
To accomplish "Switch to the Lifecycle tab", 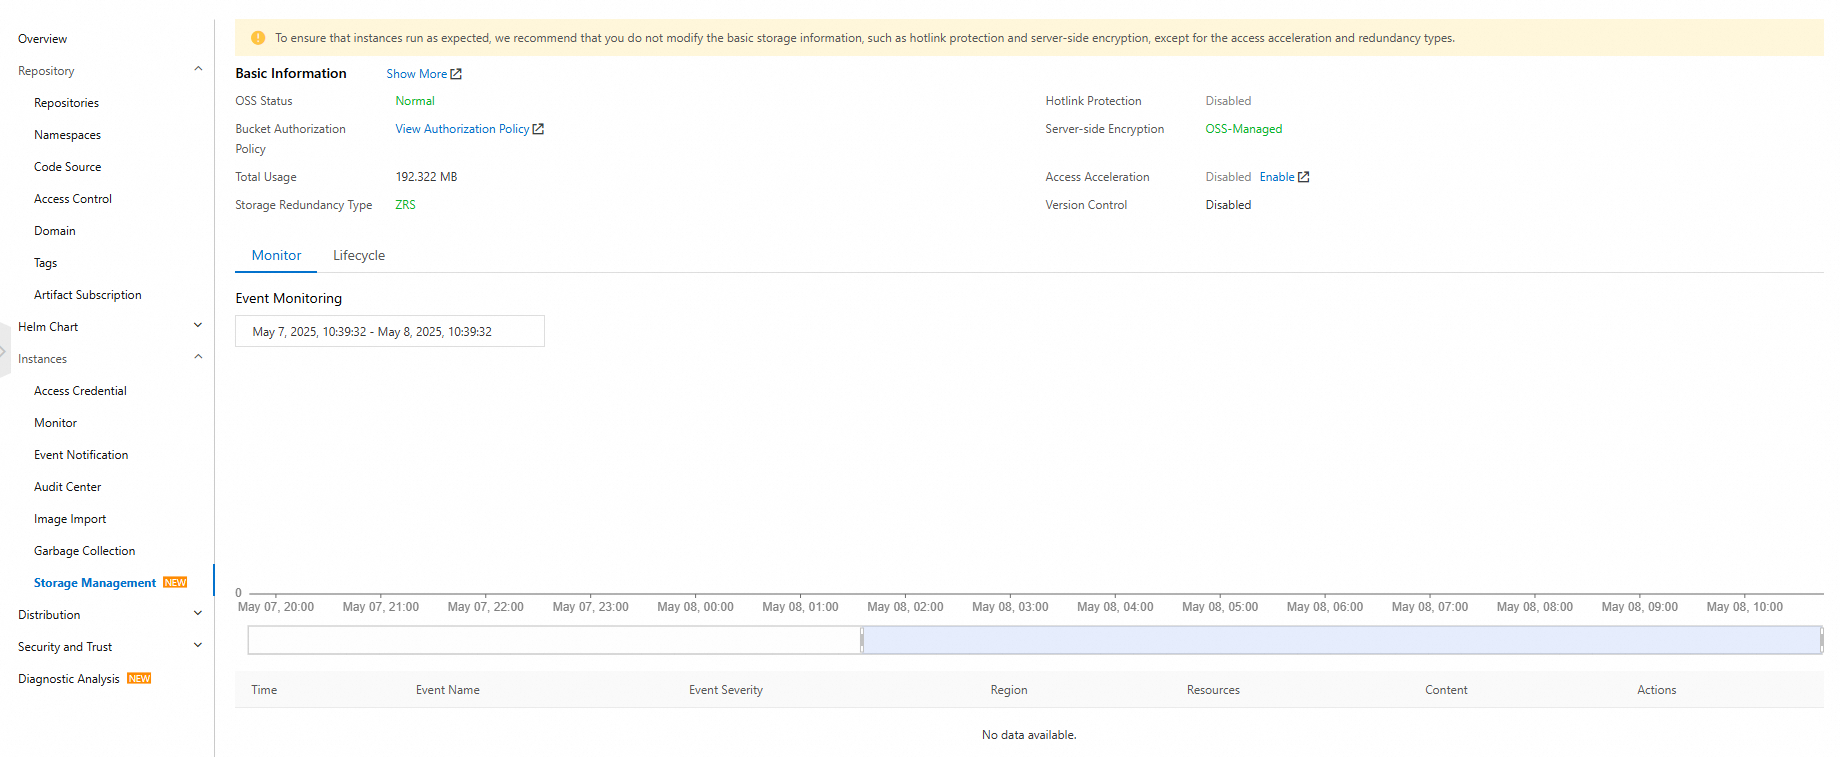I will 359,255.
